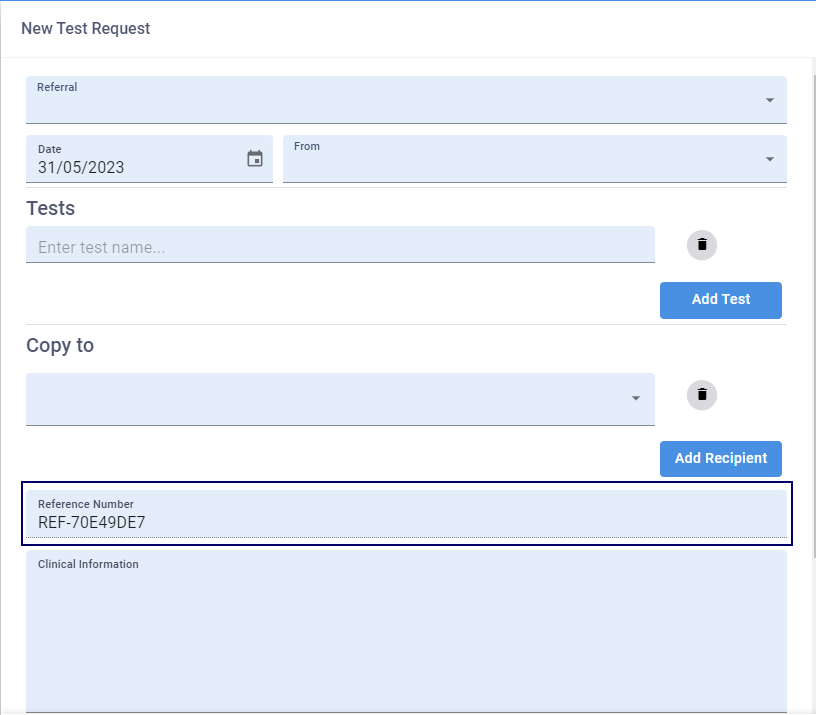This screenshot has height=715, width=816.
Task: Select the Tests section heading
Action: (x=49, y=208)
